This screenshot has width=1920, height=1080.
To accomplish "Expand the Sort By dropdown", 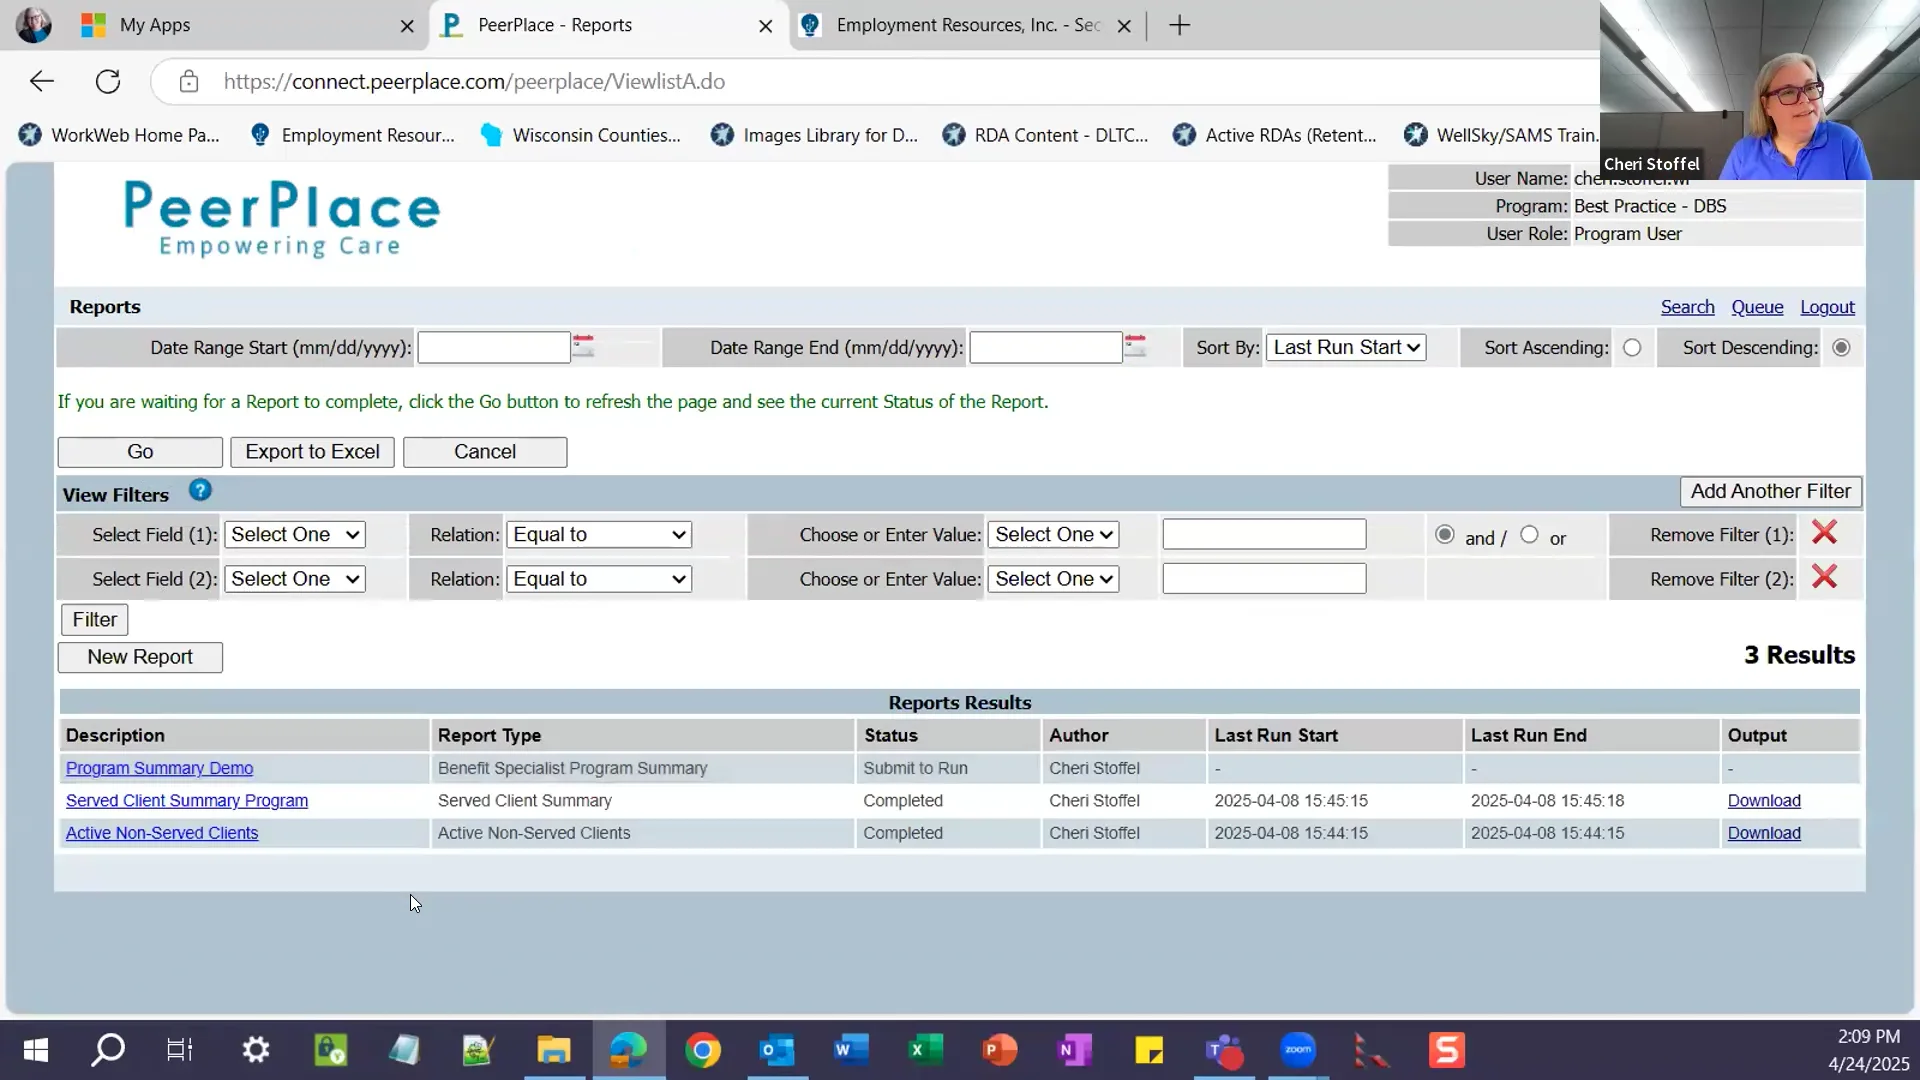I will coord(1346,348).
